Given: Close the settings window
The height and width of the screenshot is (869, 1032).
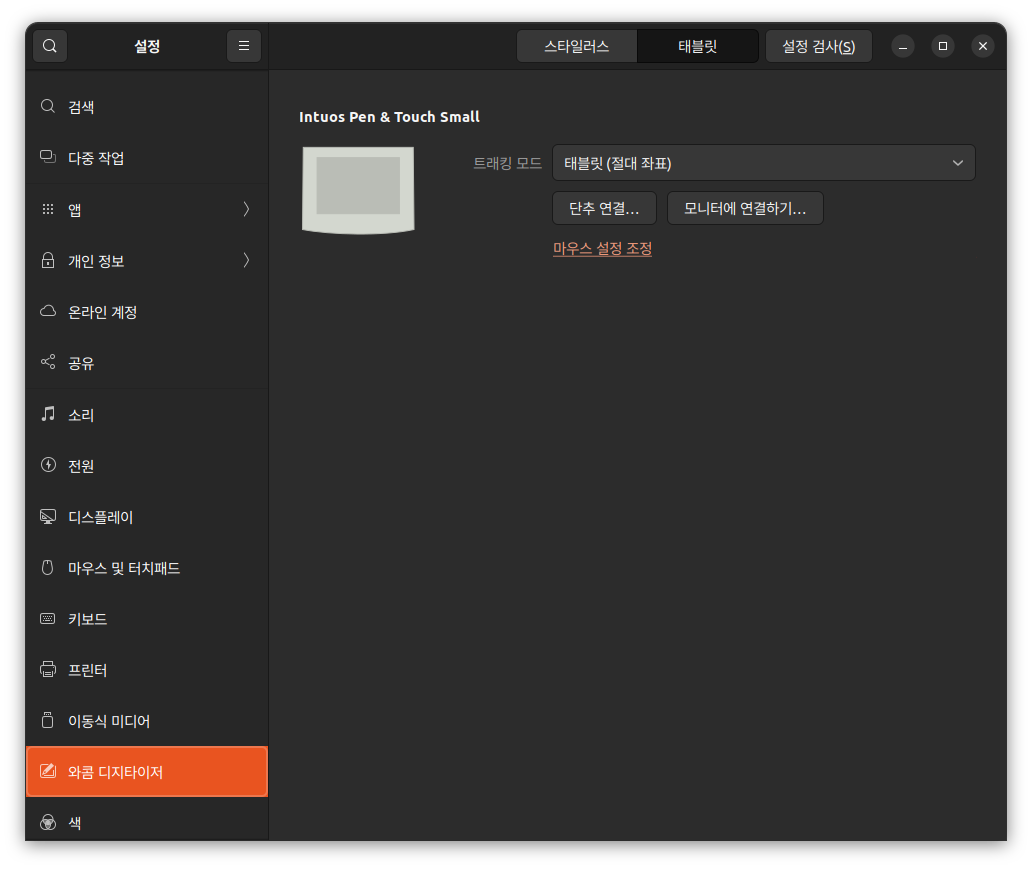Looking at the screenshot, I should click(x=983, y=46).
